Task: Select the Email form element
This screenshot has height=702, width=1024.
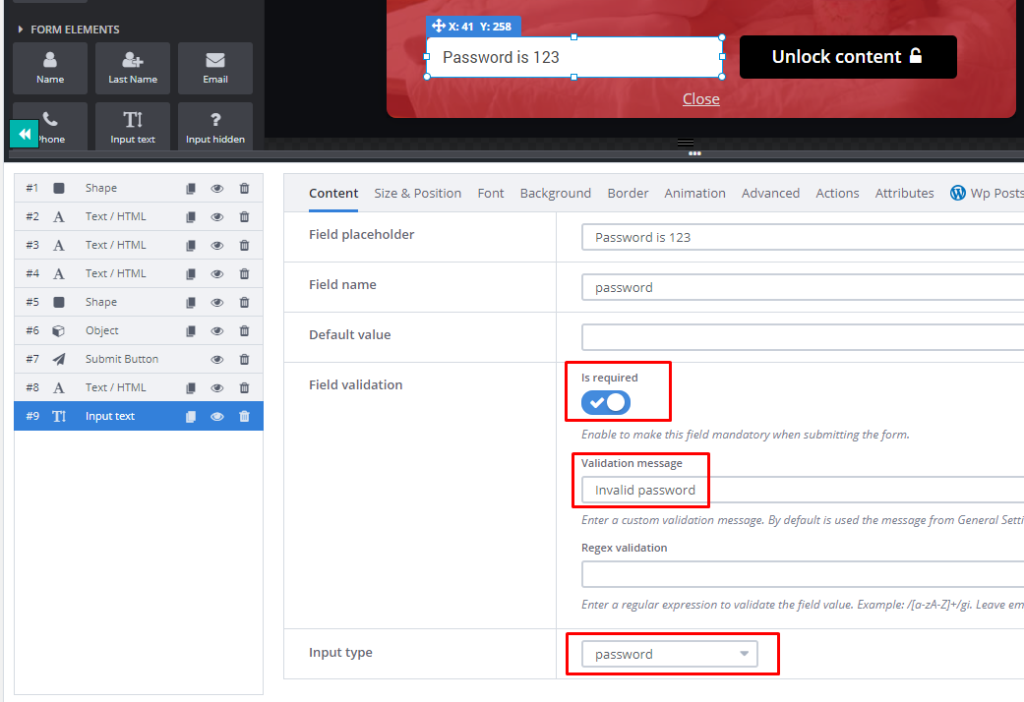Action: coord(215,67)
